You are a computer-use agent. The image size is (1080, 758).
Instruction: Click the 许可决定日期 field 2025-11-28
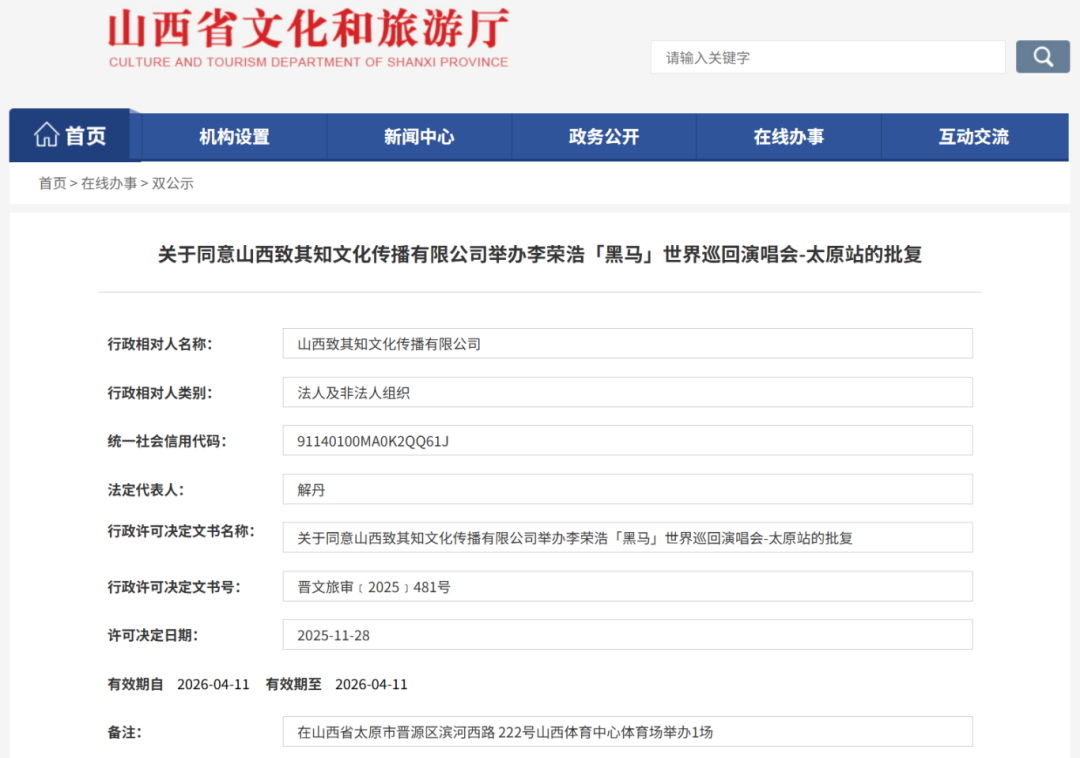[627, 635]
